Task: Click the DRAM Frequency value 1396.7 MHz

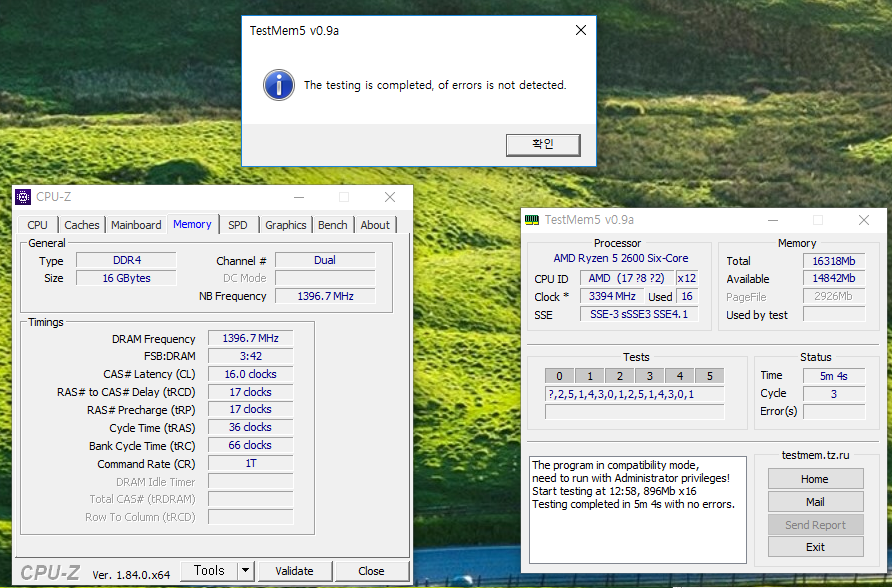Action: pos(250,338)
